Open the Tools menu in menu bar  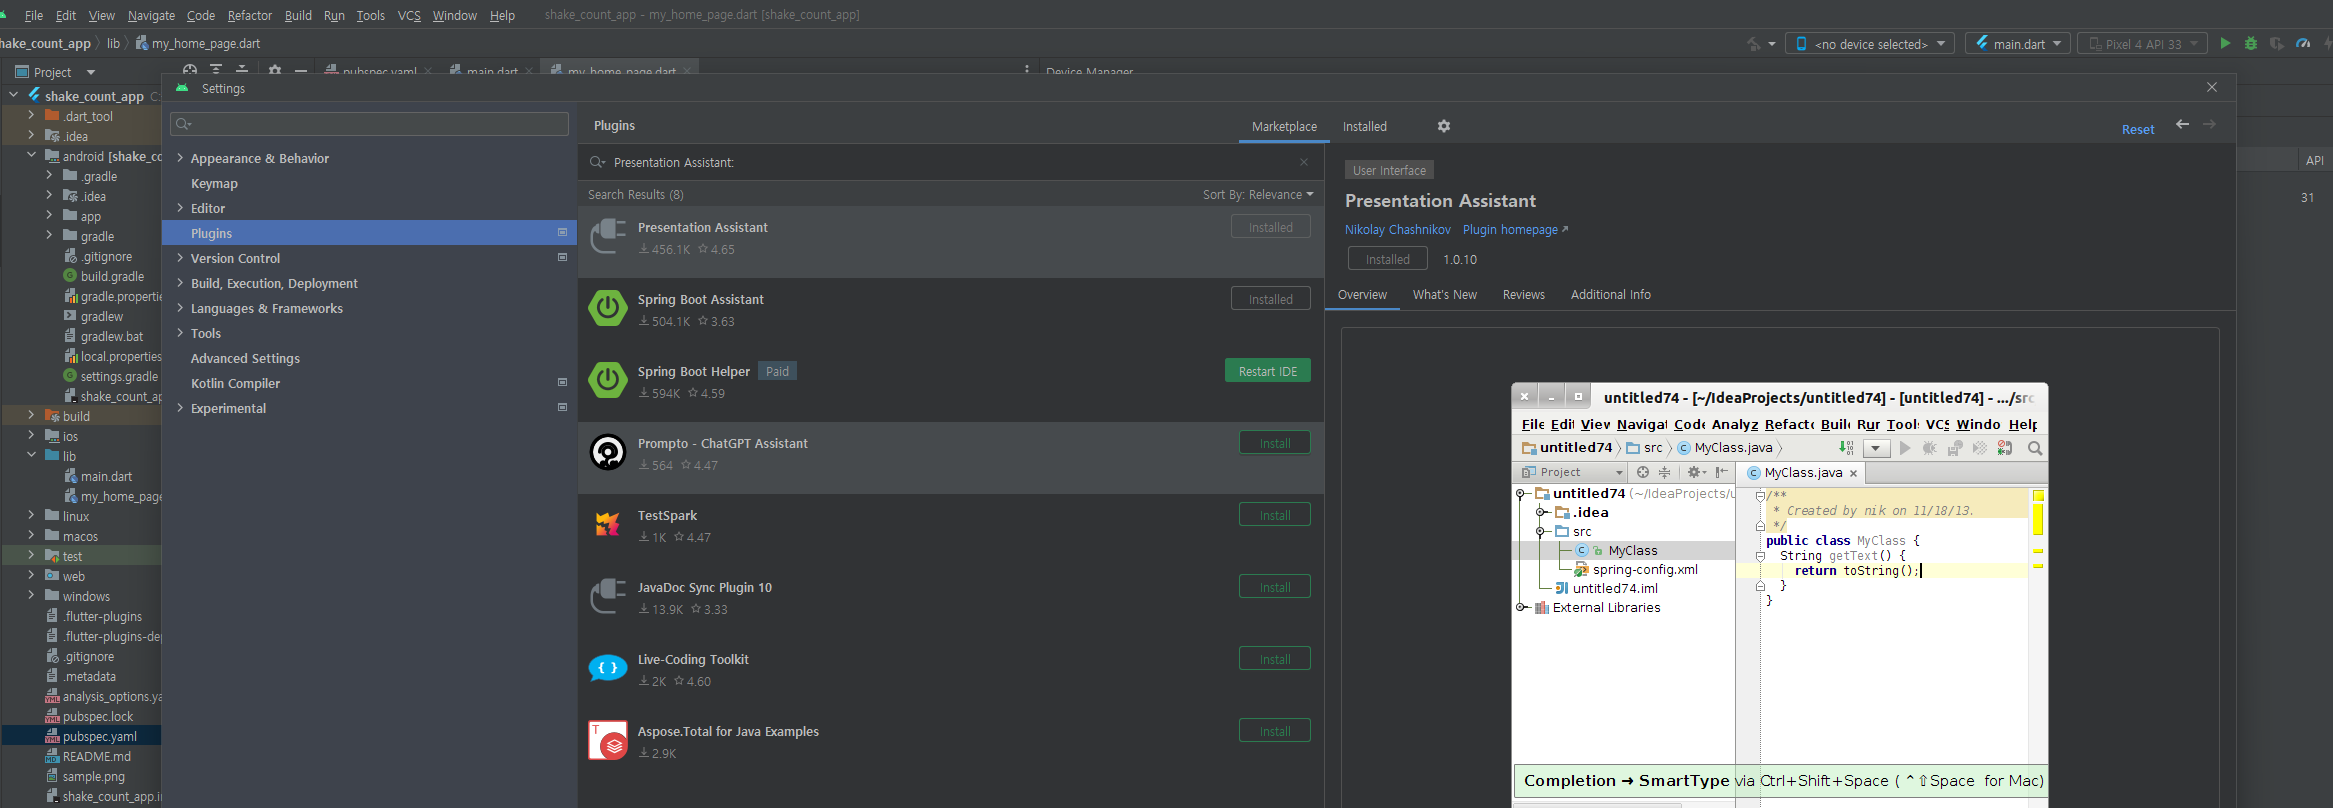(x=371, y=15)
